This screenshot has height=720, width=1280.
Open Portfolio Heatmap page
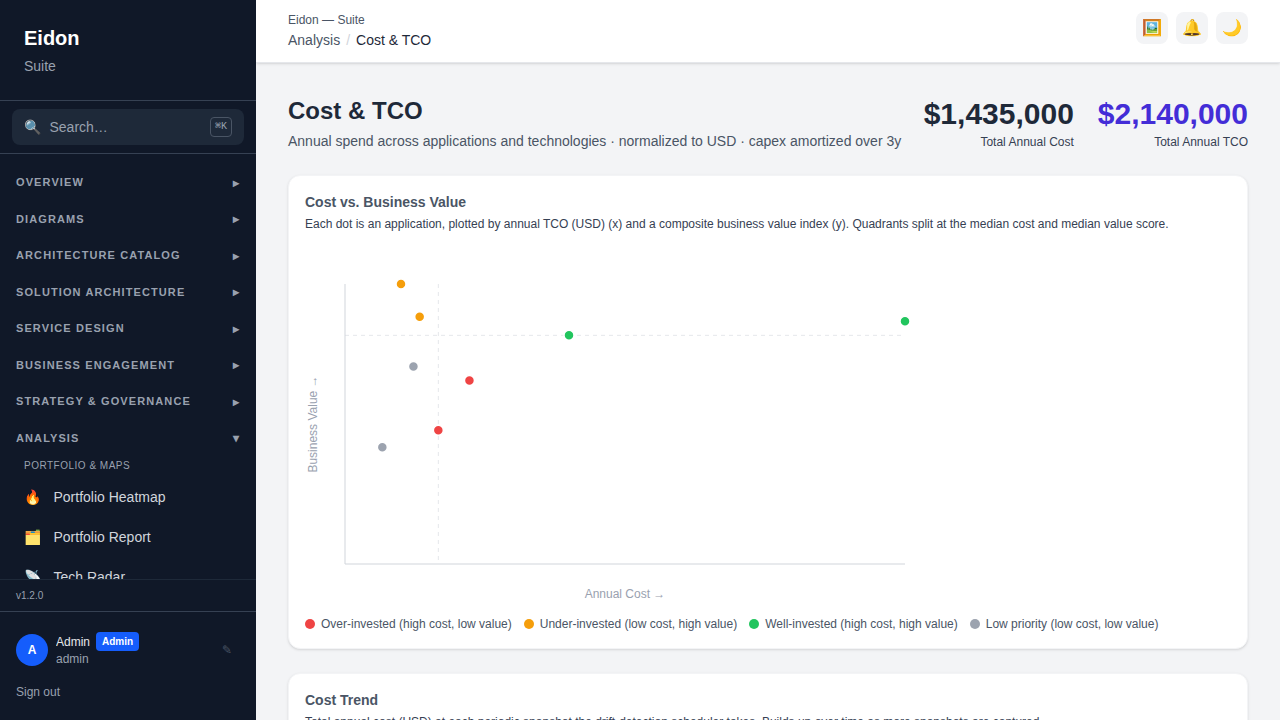point(128,497)
